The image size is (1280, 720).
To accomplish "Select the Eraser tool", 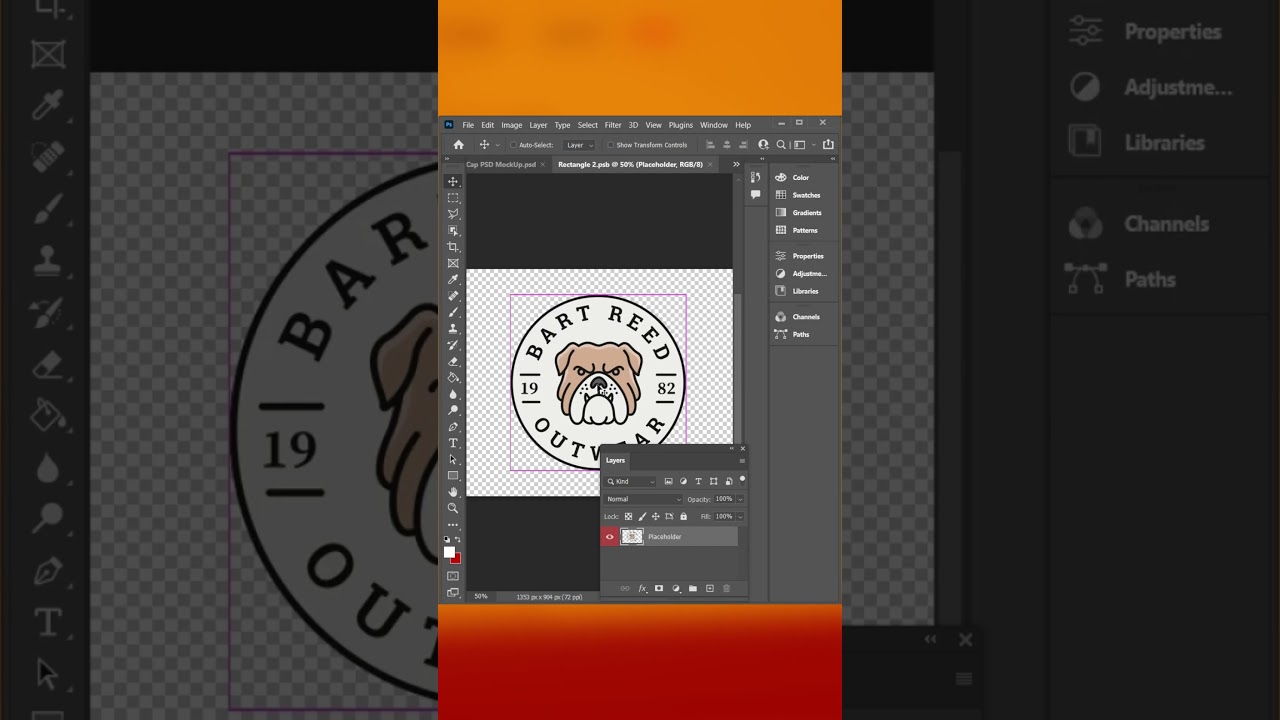I will click(x=453, y=361).
